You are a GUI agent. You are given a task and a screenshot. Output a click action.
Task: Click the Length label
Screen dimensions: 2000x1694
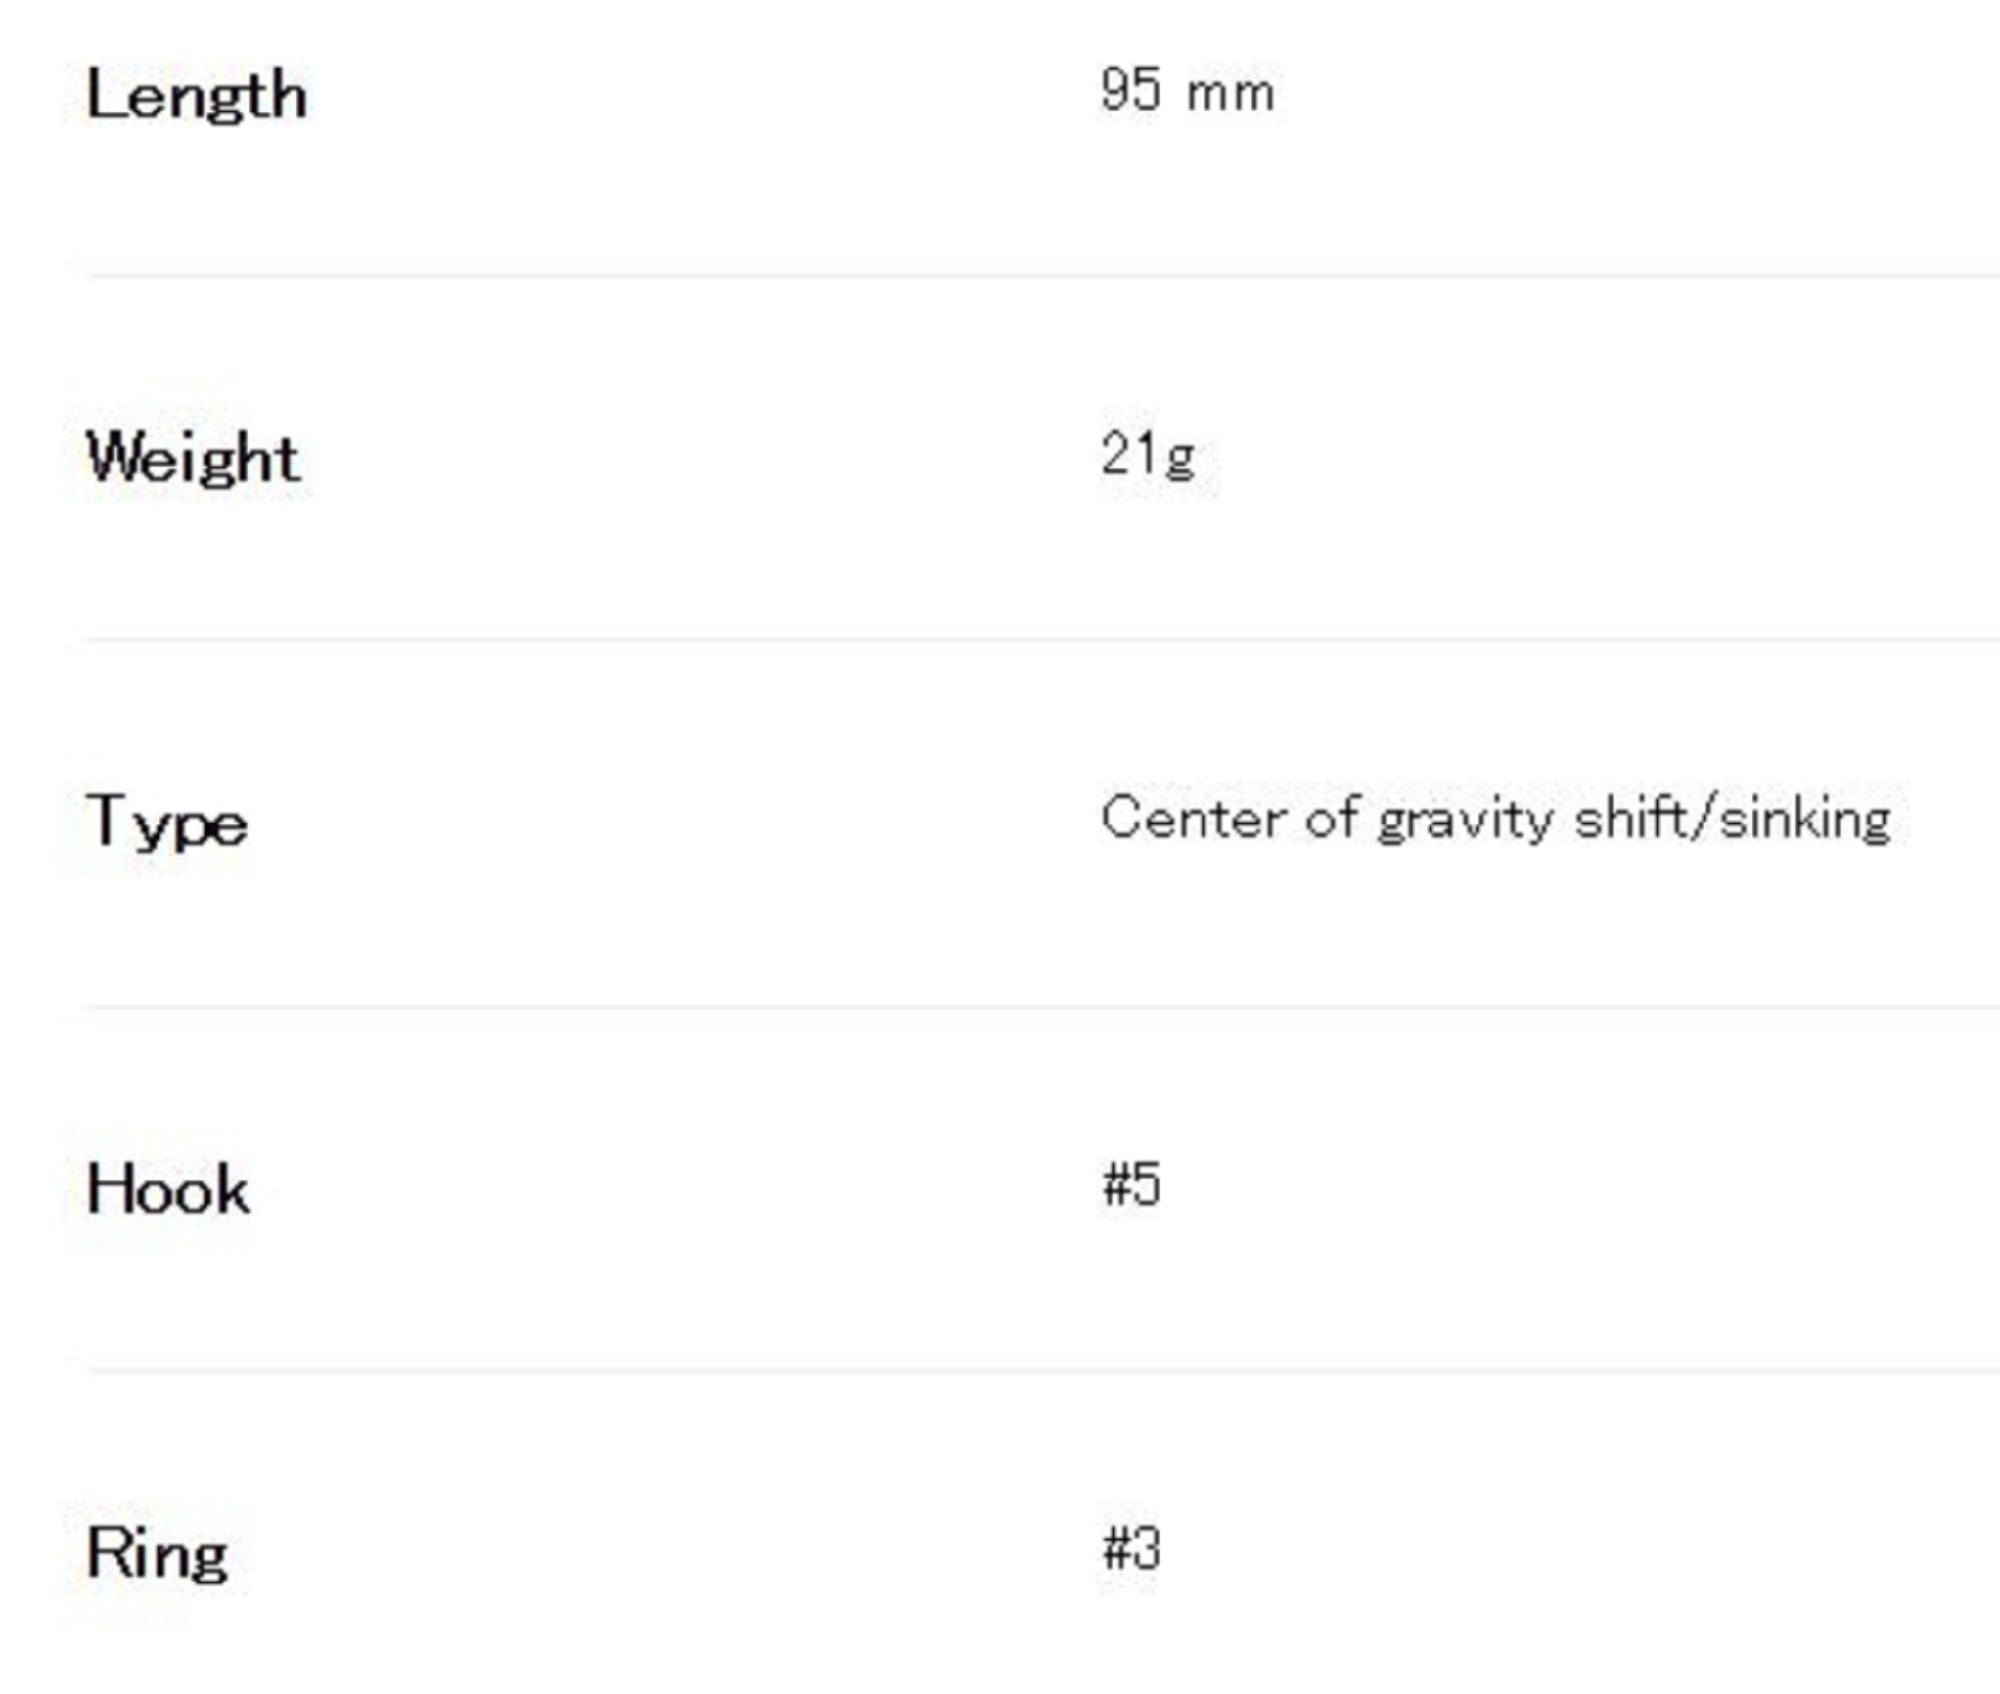click(x=196, y=96)
